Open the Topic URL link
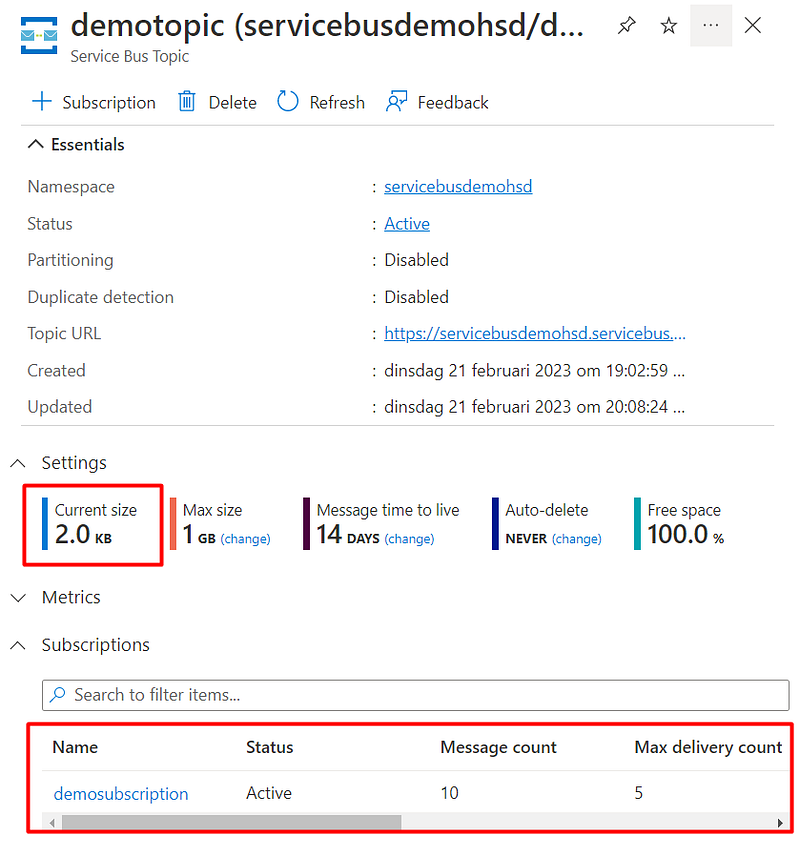This screenshot has height=852, width=800. click(535, 334)
